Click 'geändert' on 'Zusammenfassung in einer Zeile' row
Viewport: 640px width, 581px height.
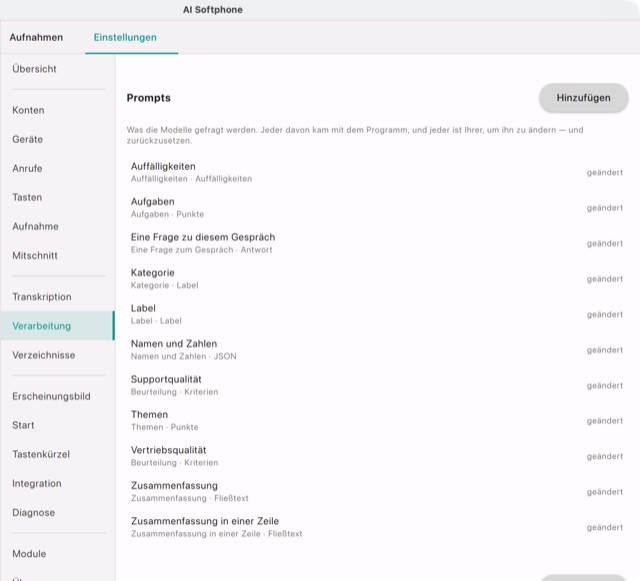pyautogui.click(x=605, y=527)
